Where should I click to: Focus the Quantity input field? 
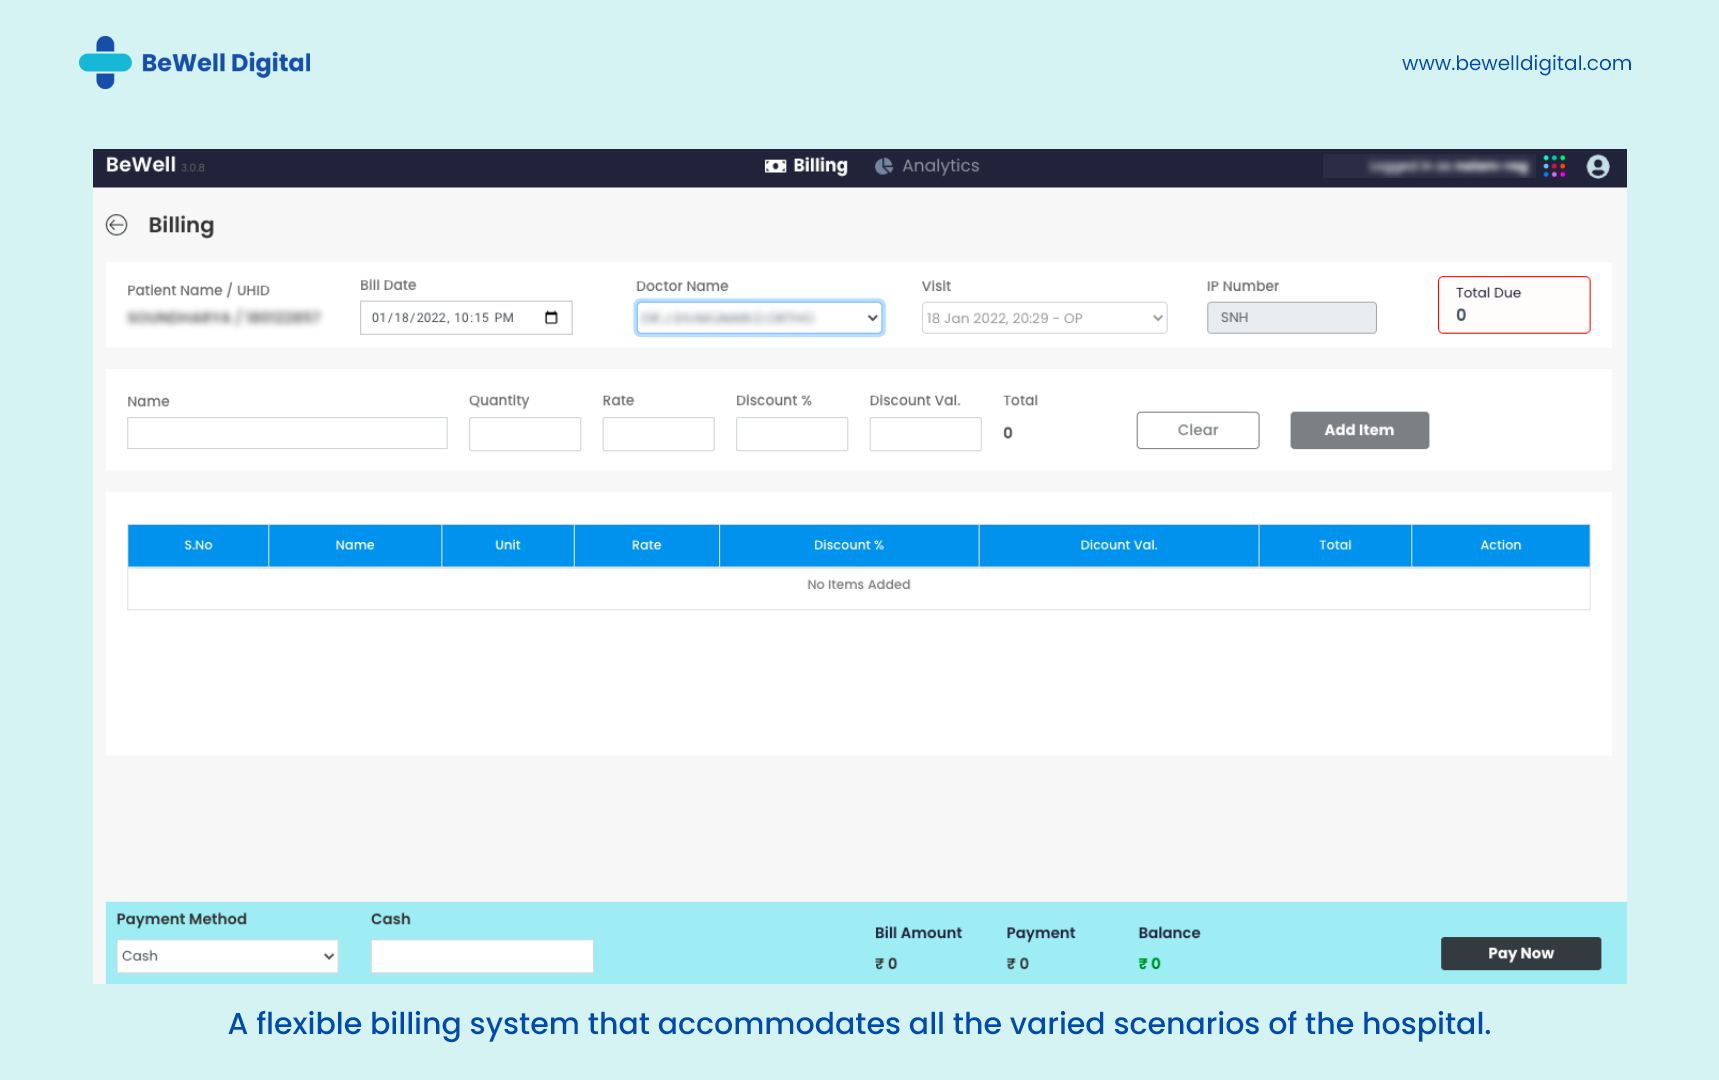pos(524,433)
